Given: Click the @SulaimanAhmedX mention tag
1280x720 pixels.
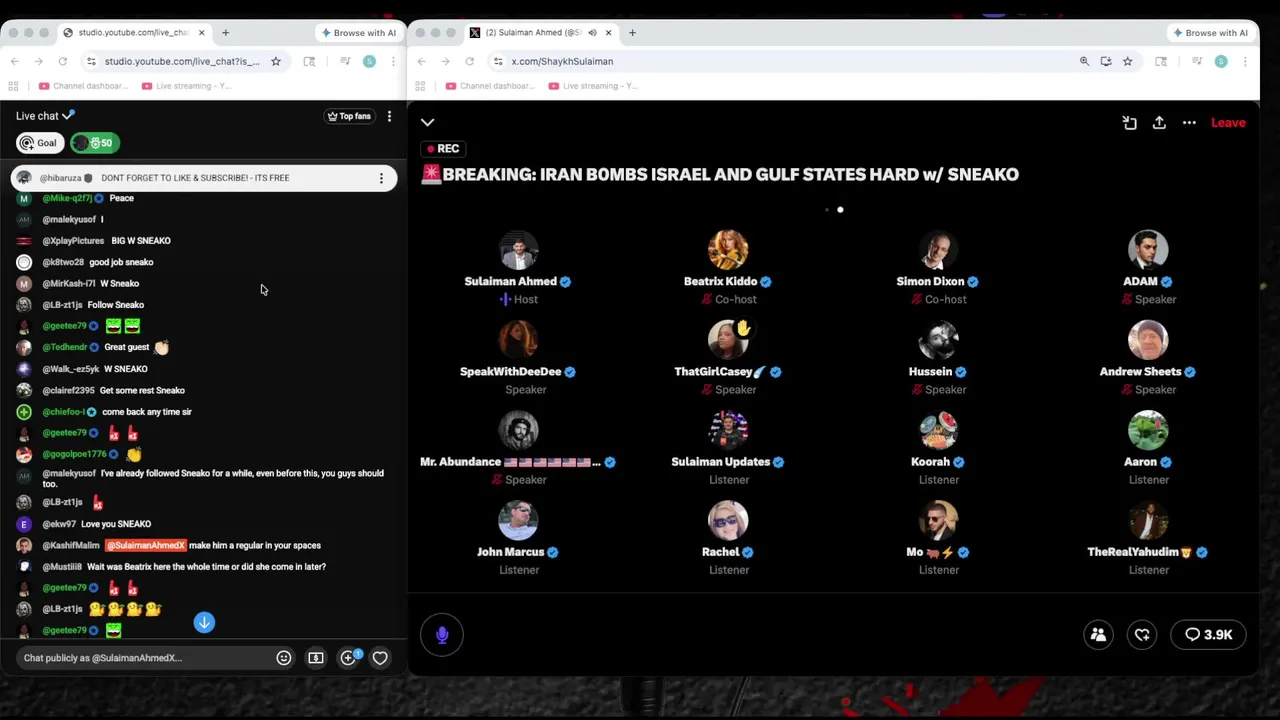Looking at the screenshot, I should pos(146,546).
